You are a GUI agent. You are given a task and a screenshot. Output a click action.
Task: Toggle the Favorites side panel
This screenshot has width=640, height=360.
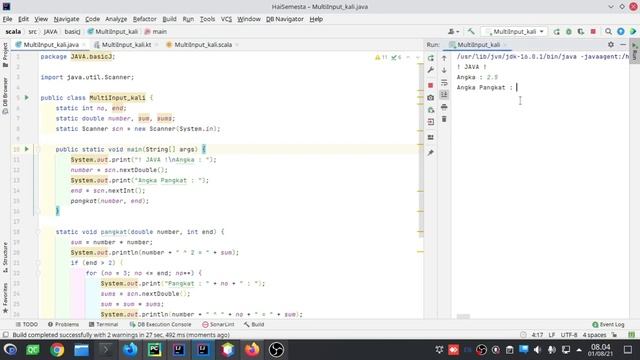pyautogui.click(x=5, y=298)
